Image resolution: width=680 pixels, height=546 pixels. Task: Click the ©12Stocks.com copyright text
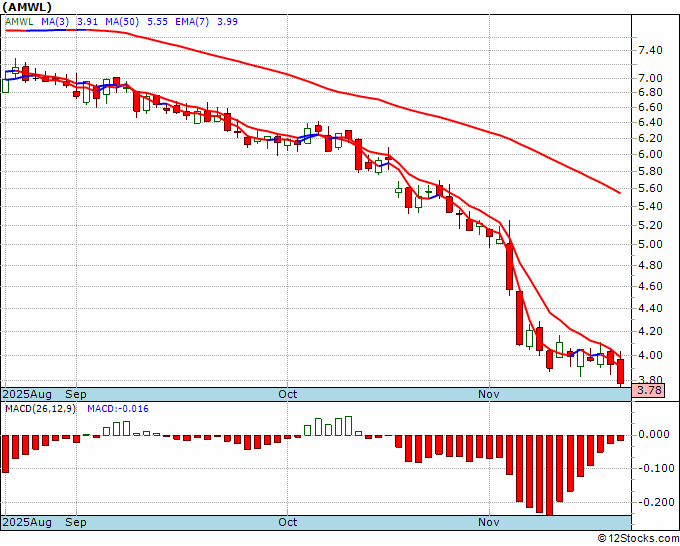click(x=638, y=539)
